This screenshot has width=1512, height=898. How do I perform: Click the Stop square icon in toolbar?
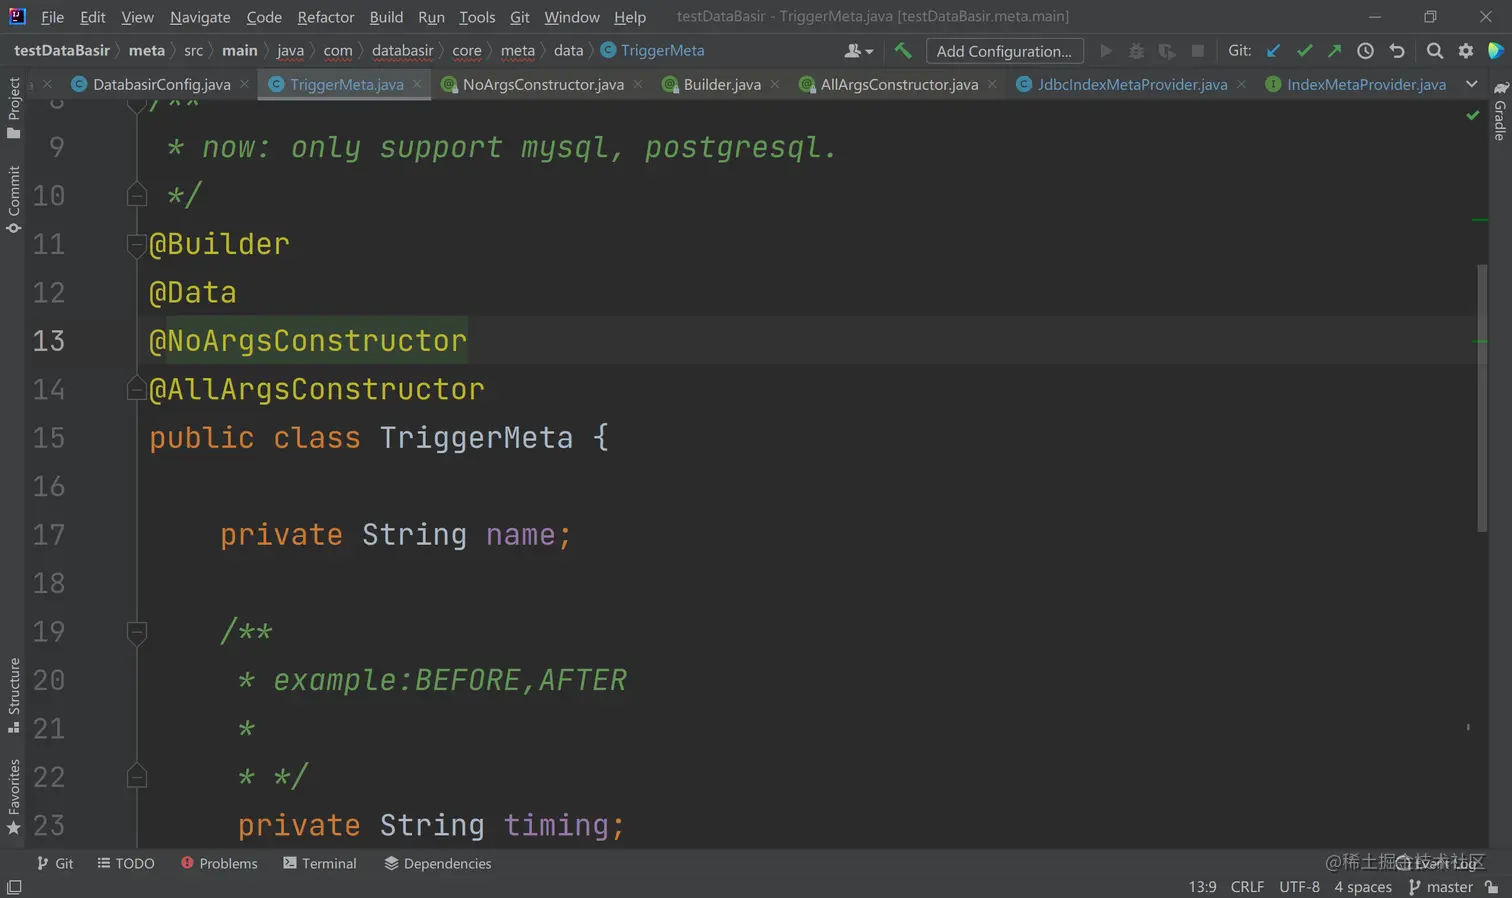[x=1197, y=51]
